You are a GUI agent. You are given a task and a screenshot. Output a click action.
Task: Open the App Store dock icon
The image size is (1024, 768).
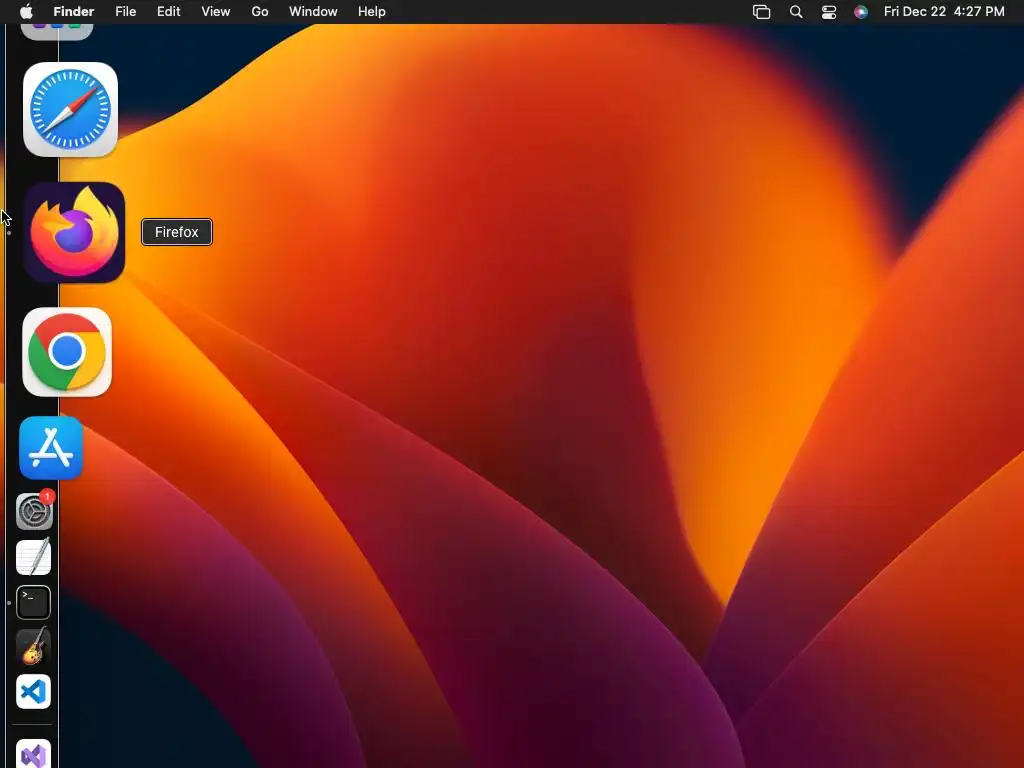[51, 448]
